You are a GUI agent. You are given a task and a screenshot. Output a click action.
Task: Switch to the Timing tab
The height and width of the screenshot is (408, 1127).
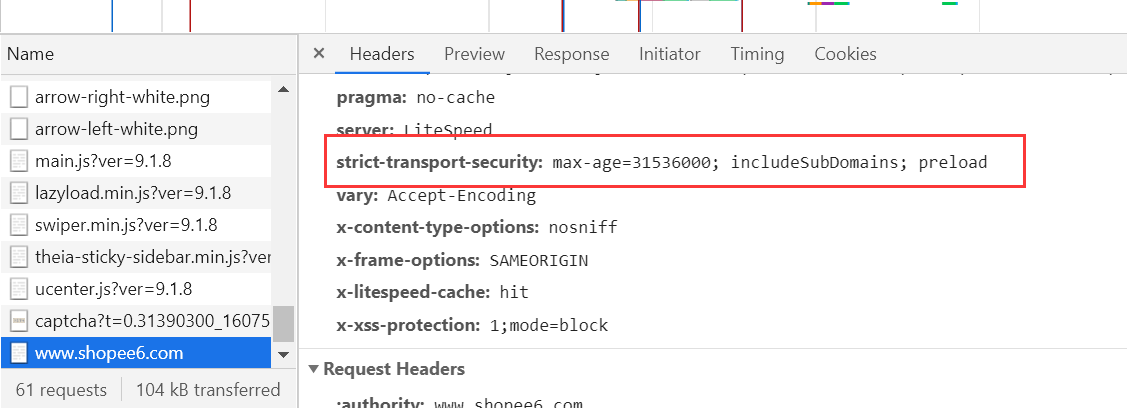(757, 54)
